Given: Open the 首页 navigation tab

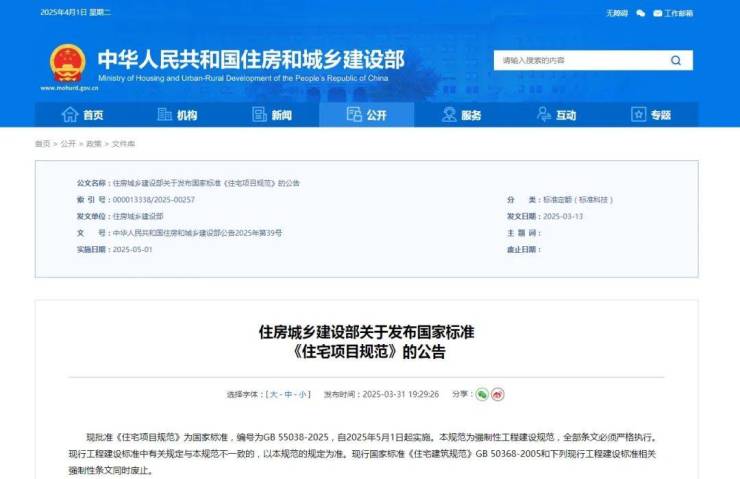Looking at the screenshot, I should (x=83, y=115).
